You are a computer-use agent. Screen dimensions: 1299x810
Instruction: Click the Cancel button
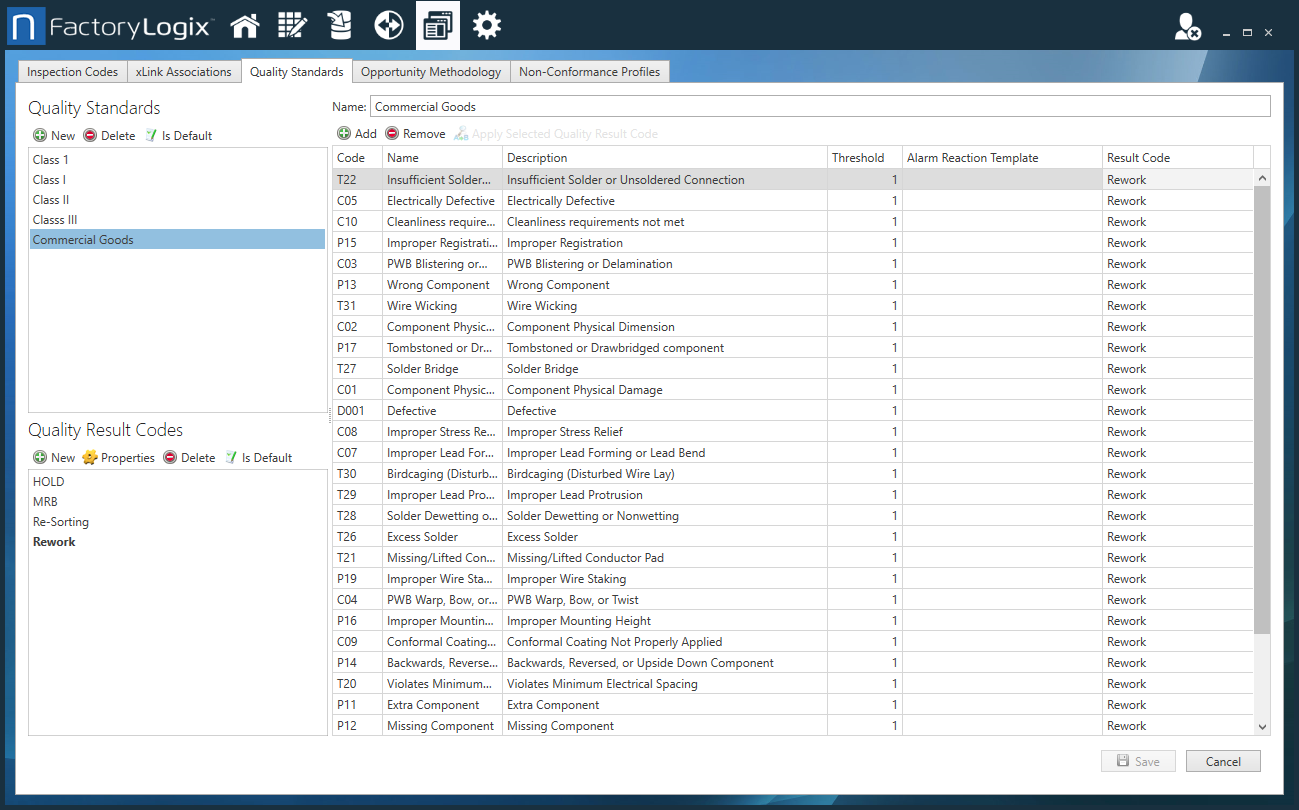pos(1222,762)
